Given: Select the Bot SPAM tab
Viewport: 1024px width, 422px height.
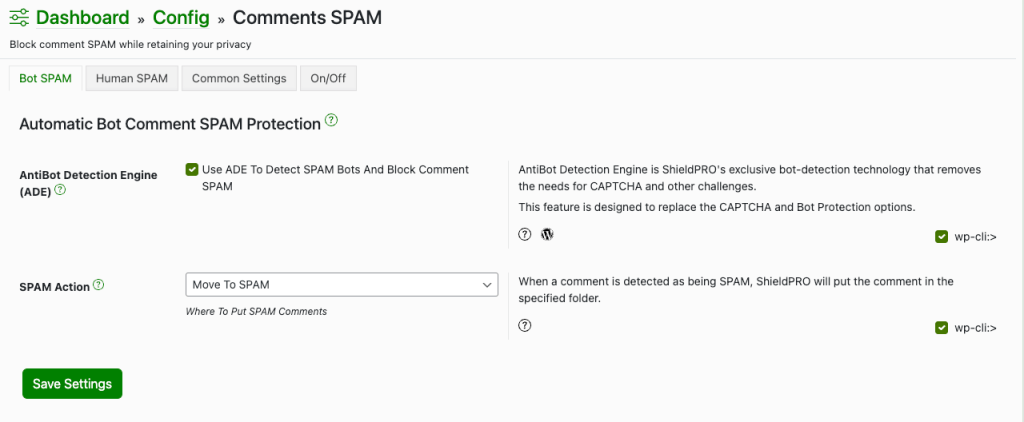Looking at the screenshot, I should pos(46,78).
